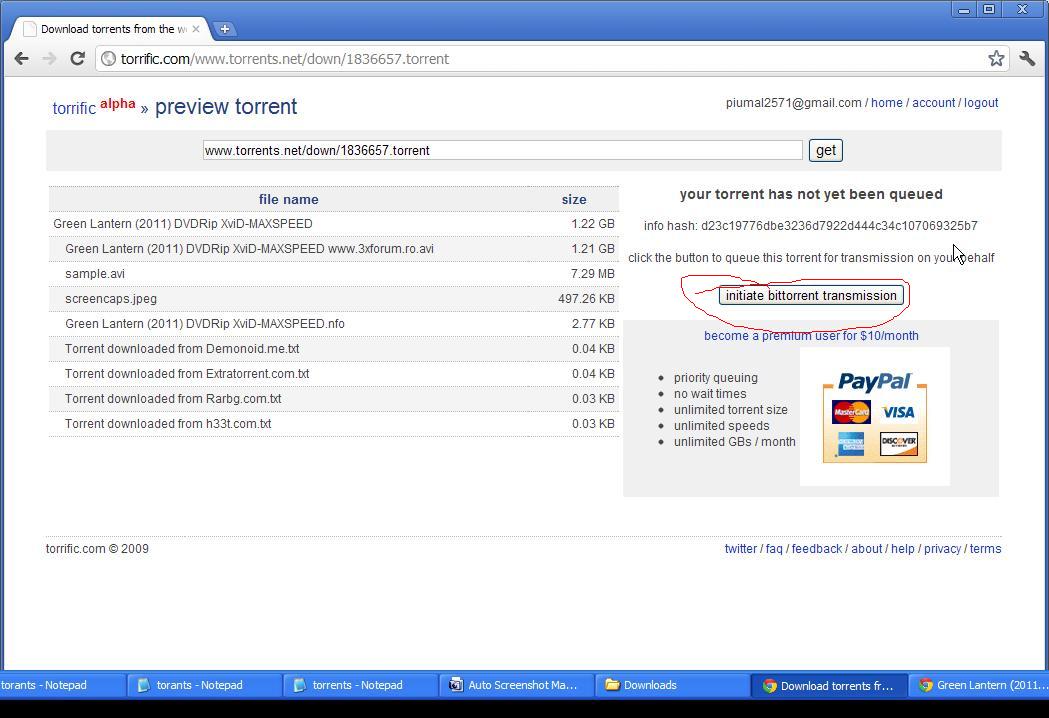1049x718 pixels.
Task: Reload the page with refresh icon
Action: click(x=78, y=59)
